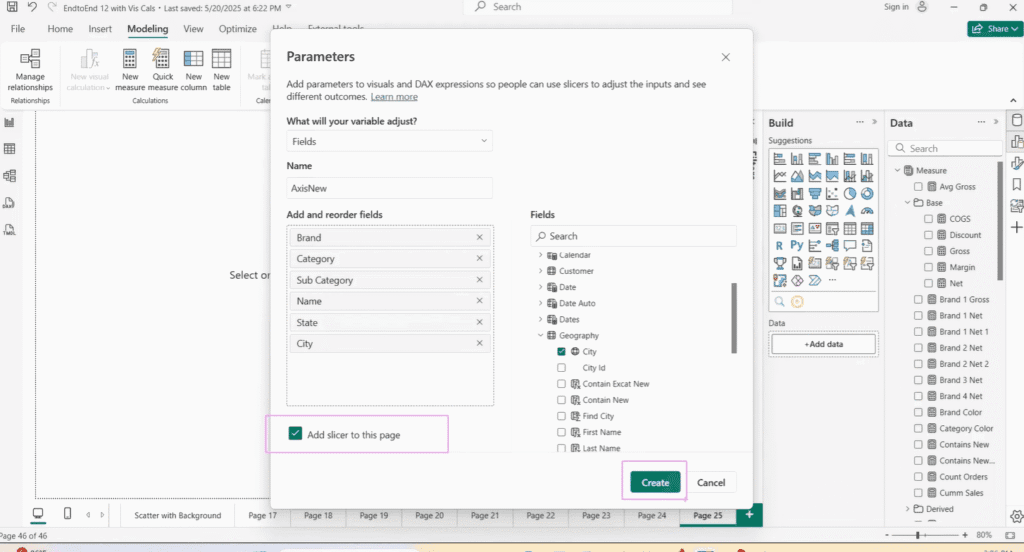Collapse the Measure table in Data pane
This screenshot has width=1024, height=552.
click(x=897, y=170)
